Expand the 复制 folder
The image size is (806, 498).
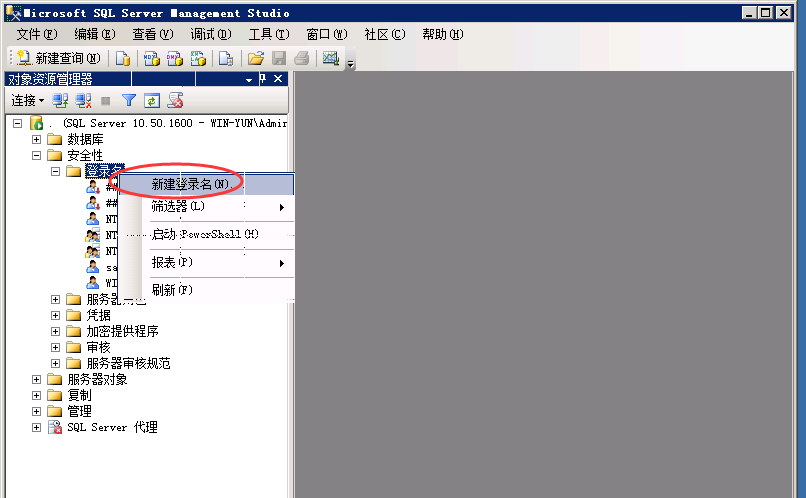[x=36, y=395]
